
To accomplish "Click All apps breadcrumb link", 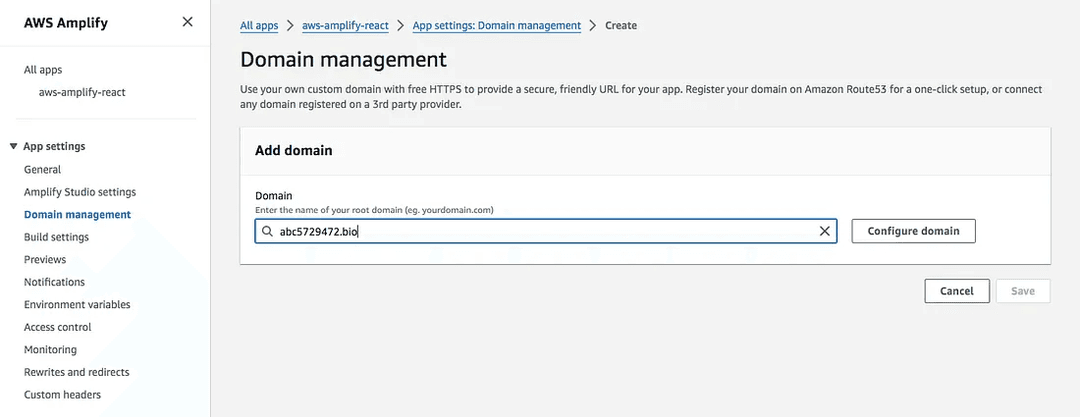I will pos(259,26).
